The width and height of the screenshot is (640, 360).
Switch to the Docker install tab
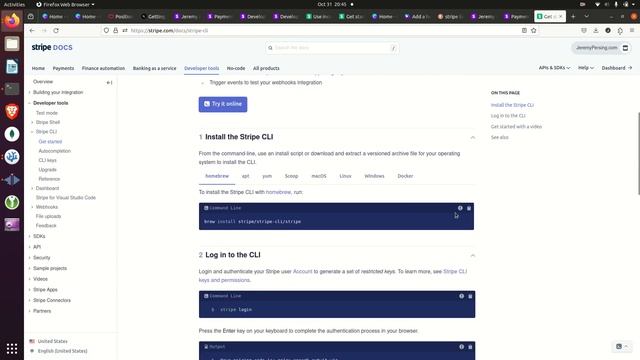[405, 176]
